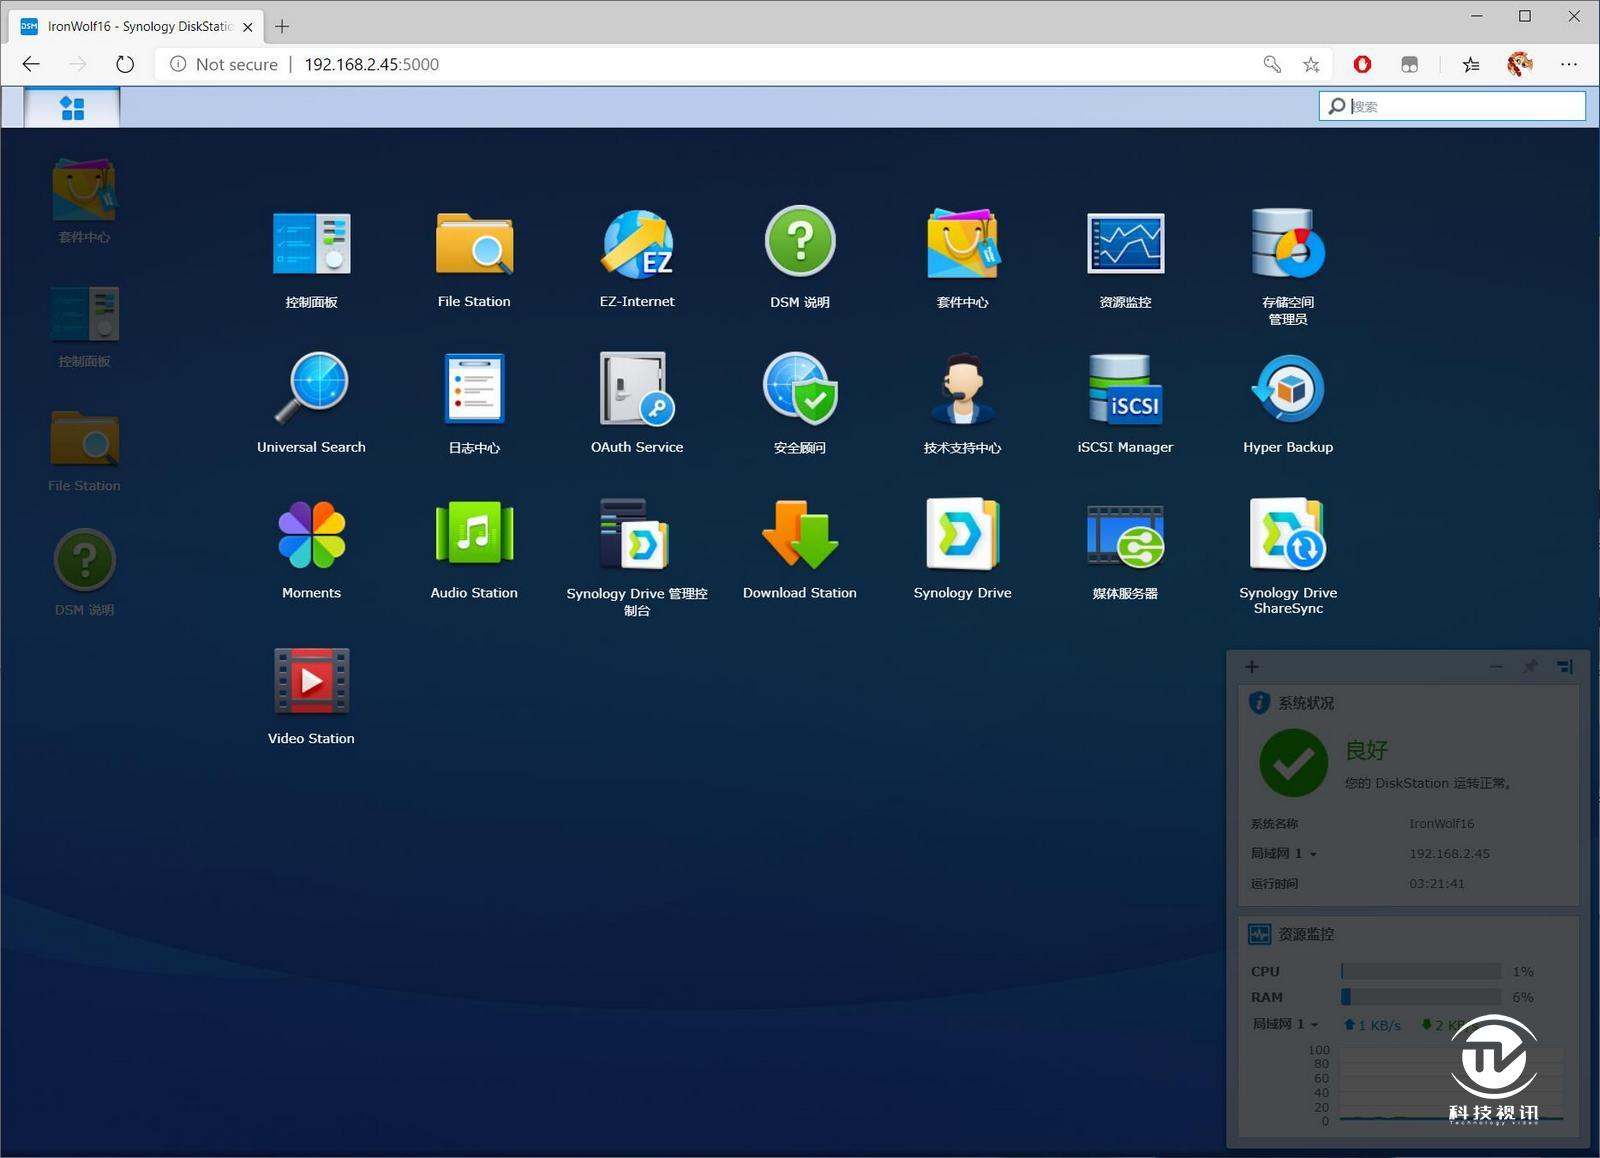Click the uptime value 03:21:41
Image resolution: width=1600 pixels, height=1158 pixels.
click(x=1437, y=884)
